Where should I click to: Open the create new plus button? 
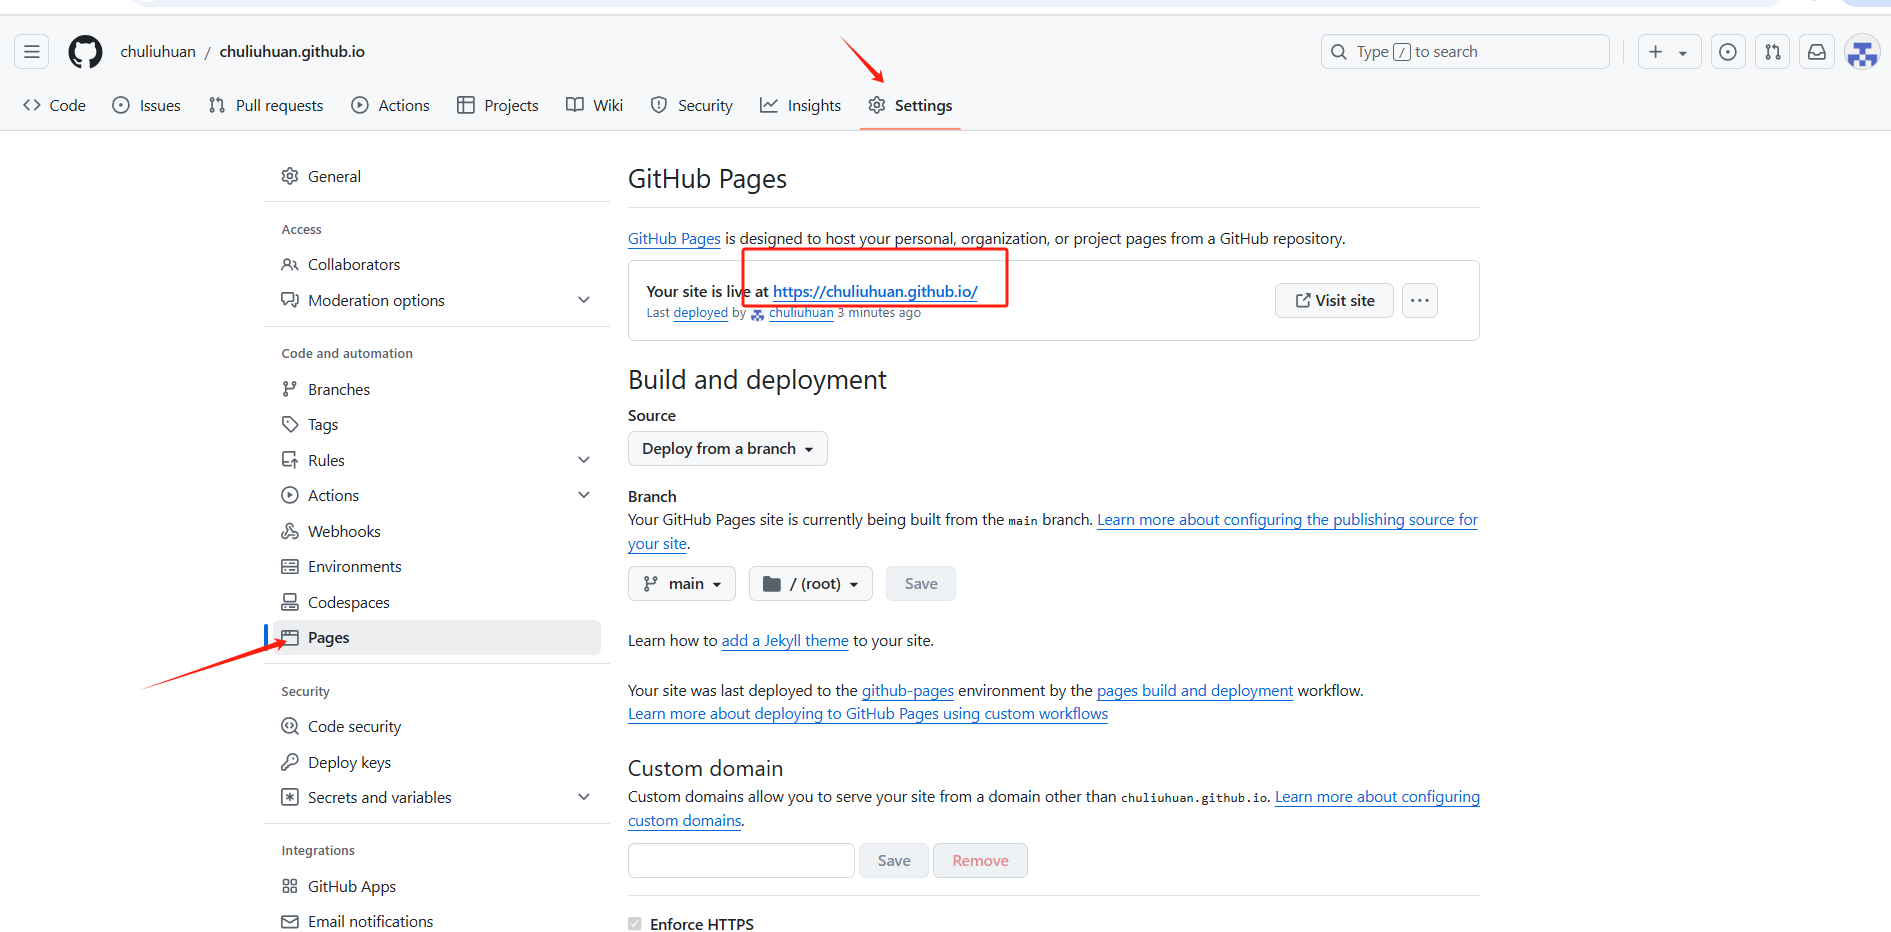click(x=1655, y=52)
